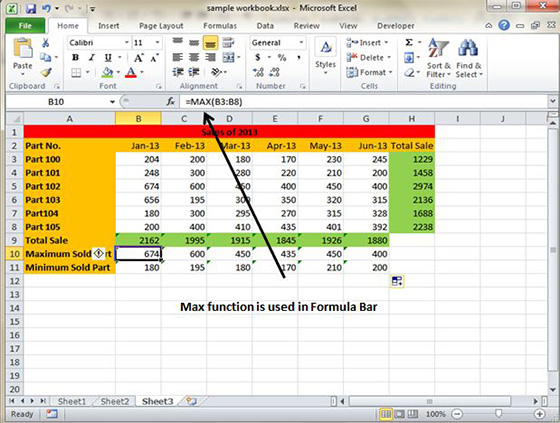Image resolution: width=560 pixels, height=423 pixels.
Task: Click the Cut scissors icon
Action: (x=45, y=43)
